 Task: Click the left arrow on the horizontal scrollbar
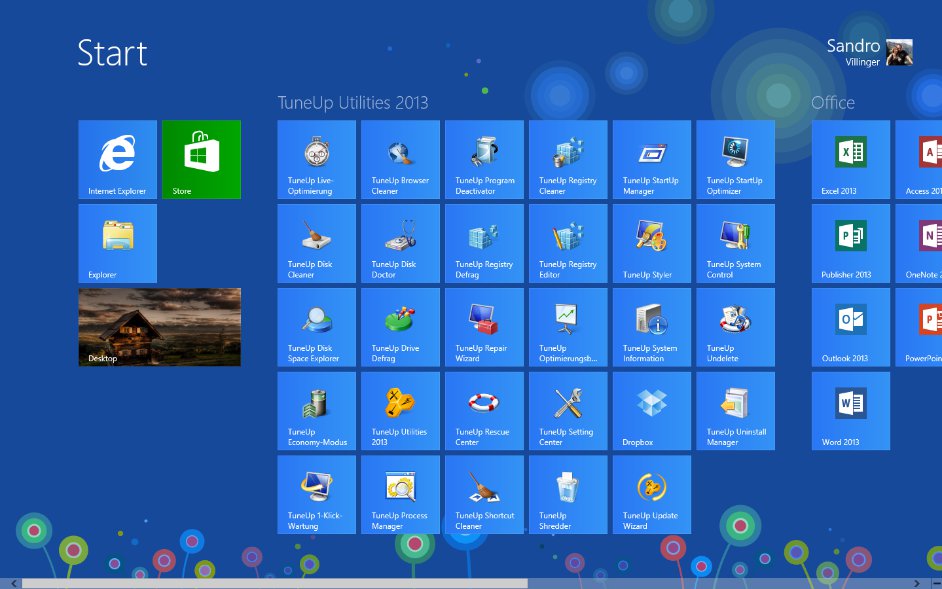12,583
